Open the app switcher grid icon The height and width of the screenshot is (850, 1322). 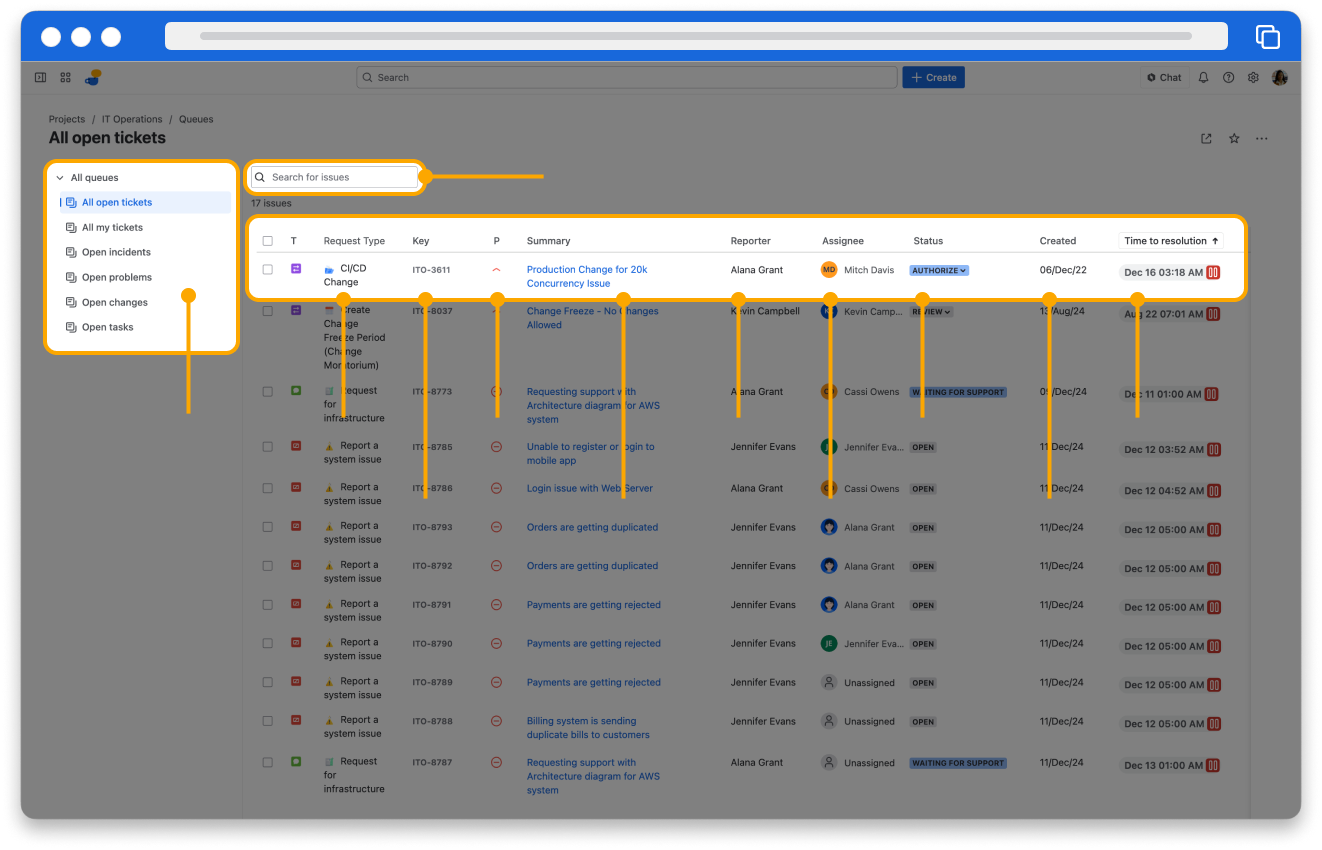click(66, 77)
